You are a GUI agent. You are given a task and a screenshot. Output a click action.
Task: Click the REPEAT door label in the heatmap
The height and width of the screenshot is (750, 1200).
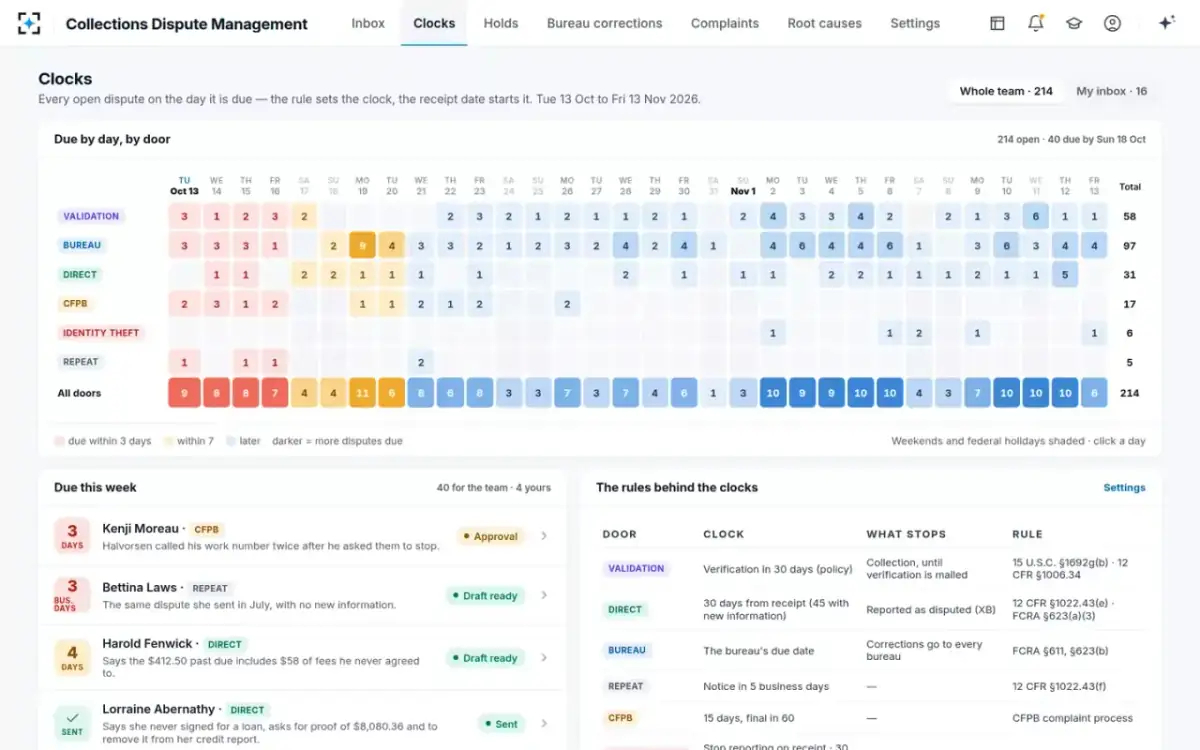pos(81,362)
